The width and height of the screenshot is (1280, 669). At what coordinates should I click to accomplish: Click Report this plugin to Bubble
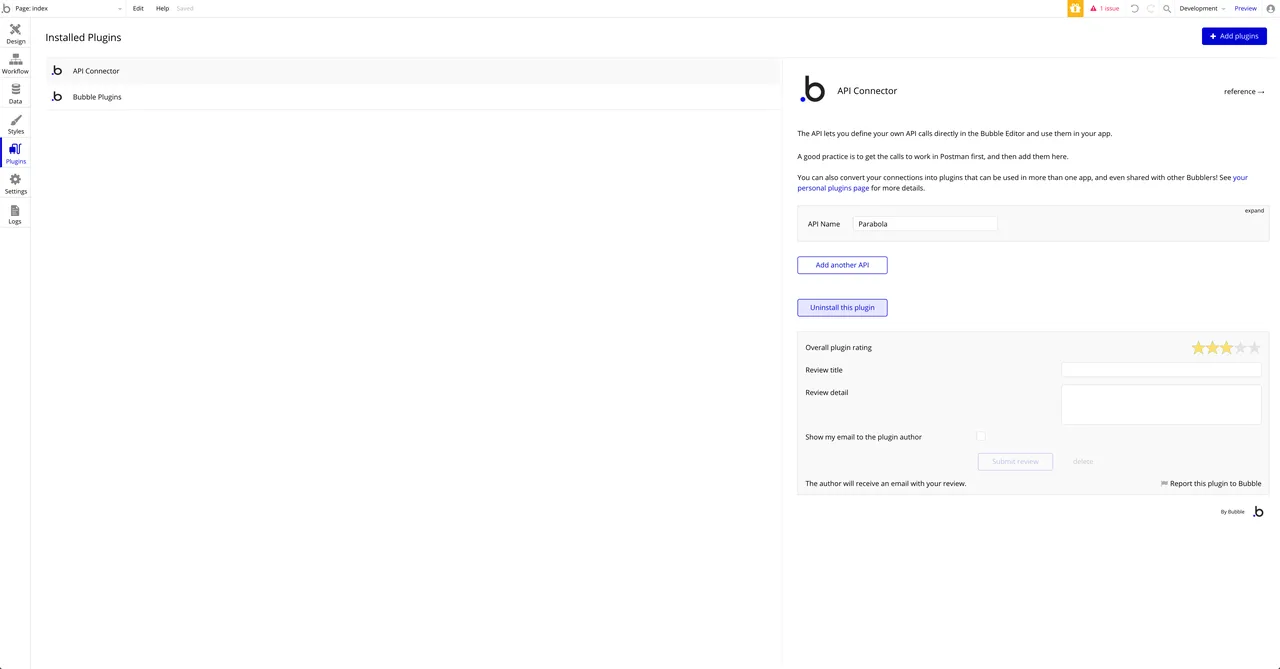(x=1215, y=484)
